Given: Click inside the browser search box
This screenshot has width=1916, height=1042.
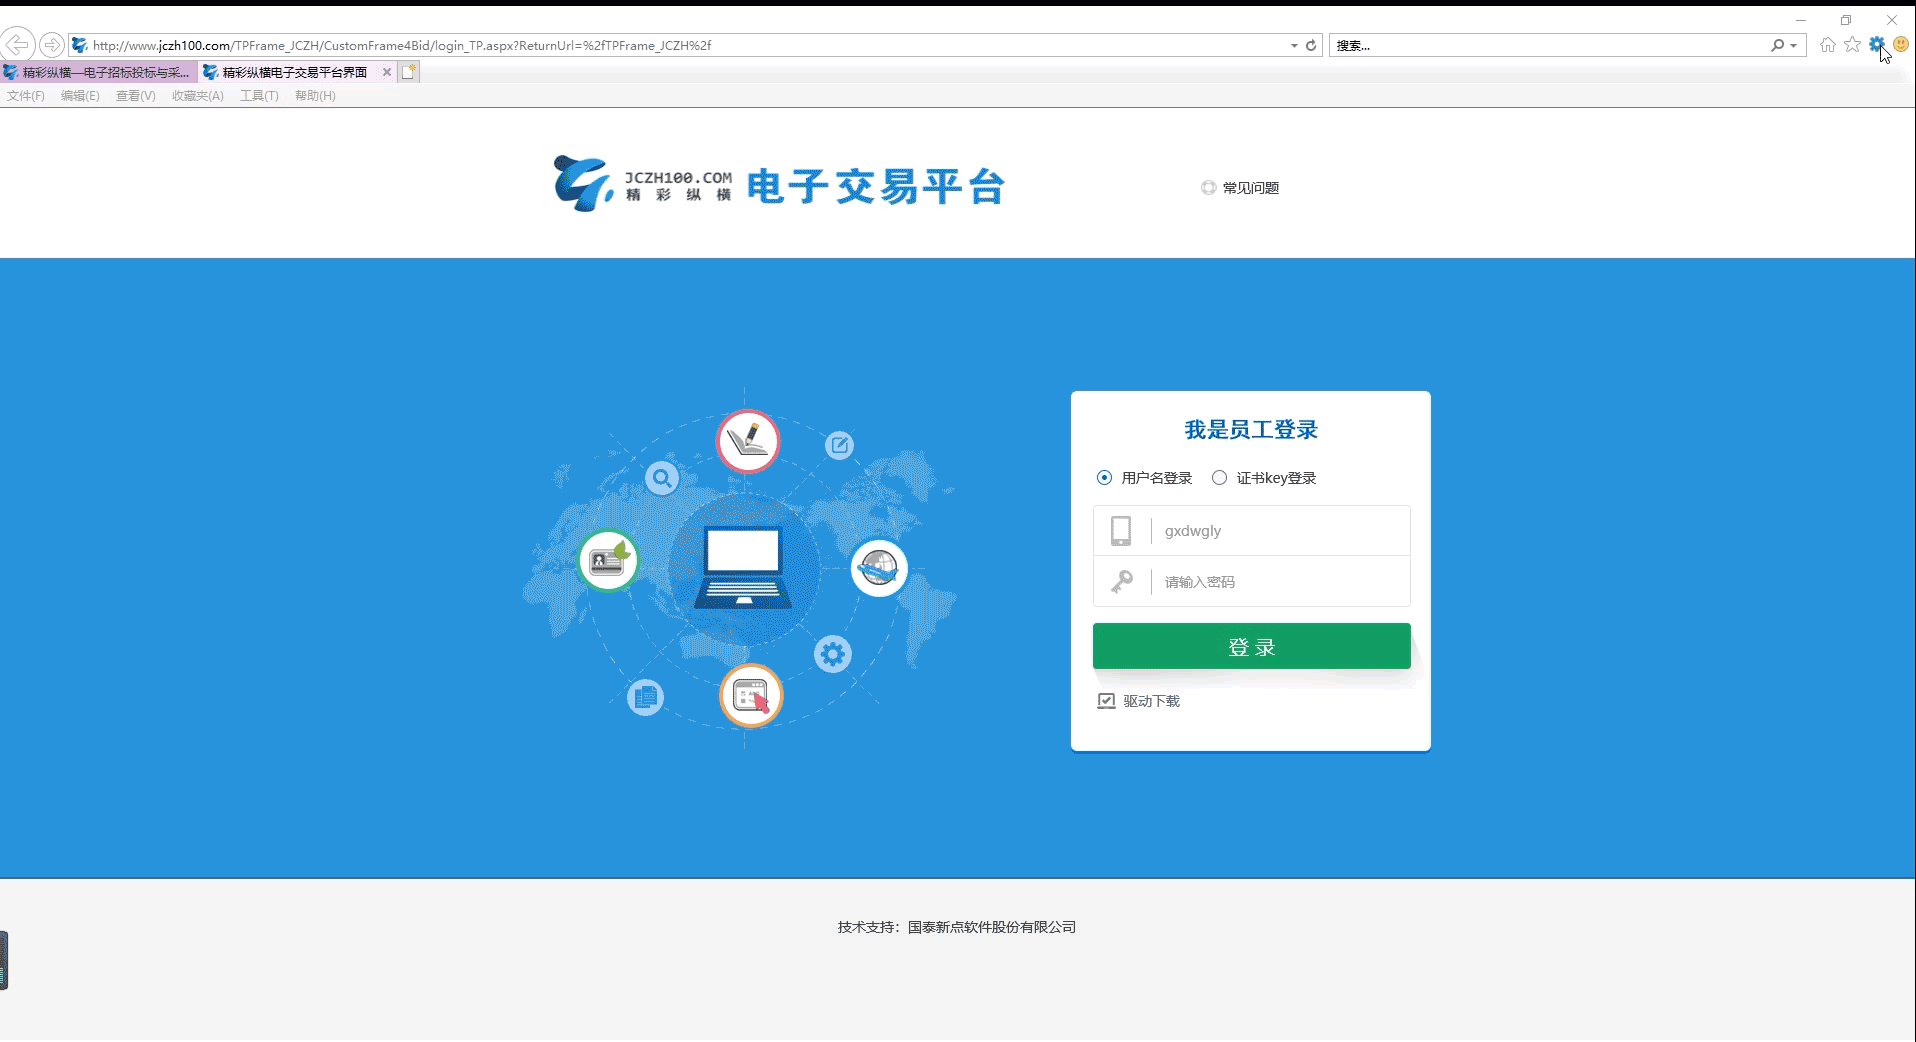Looking at the screenshot, I should (1550, 45).
